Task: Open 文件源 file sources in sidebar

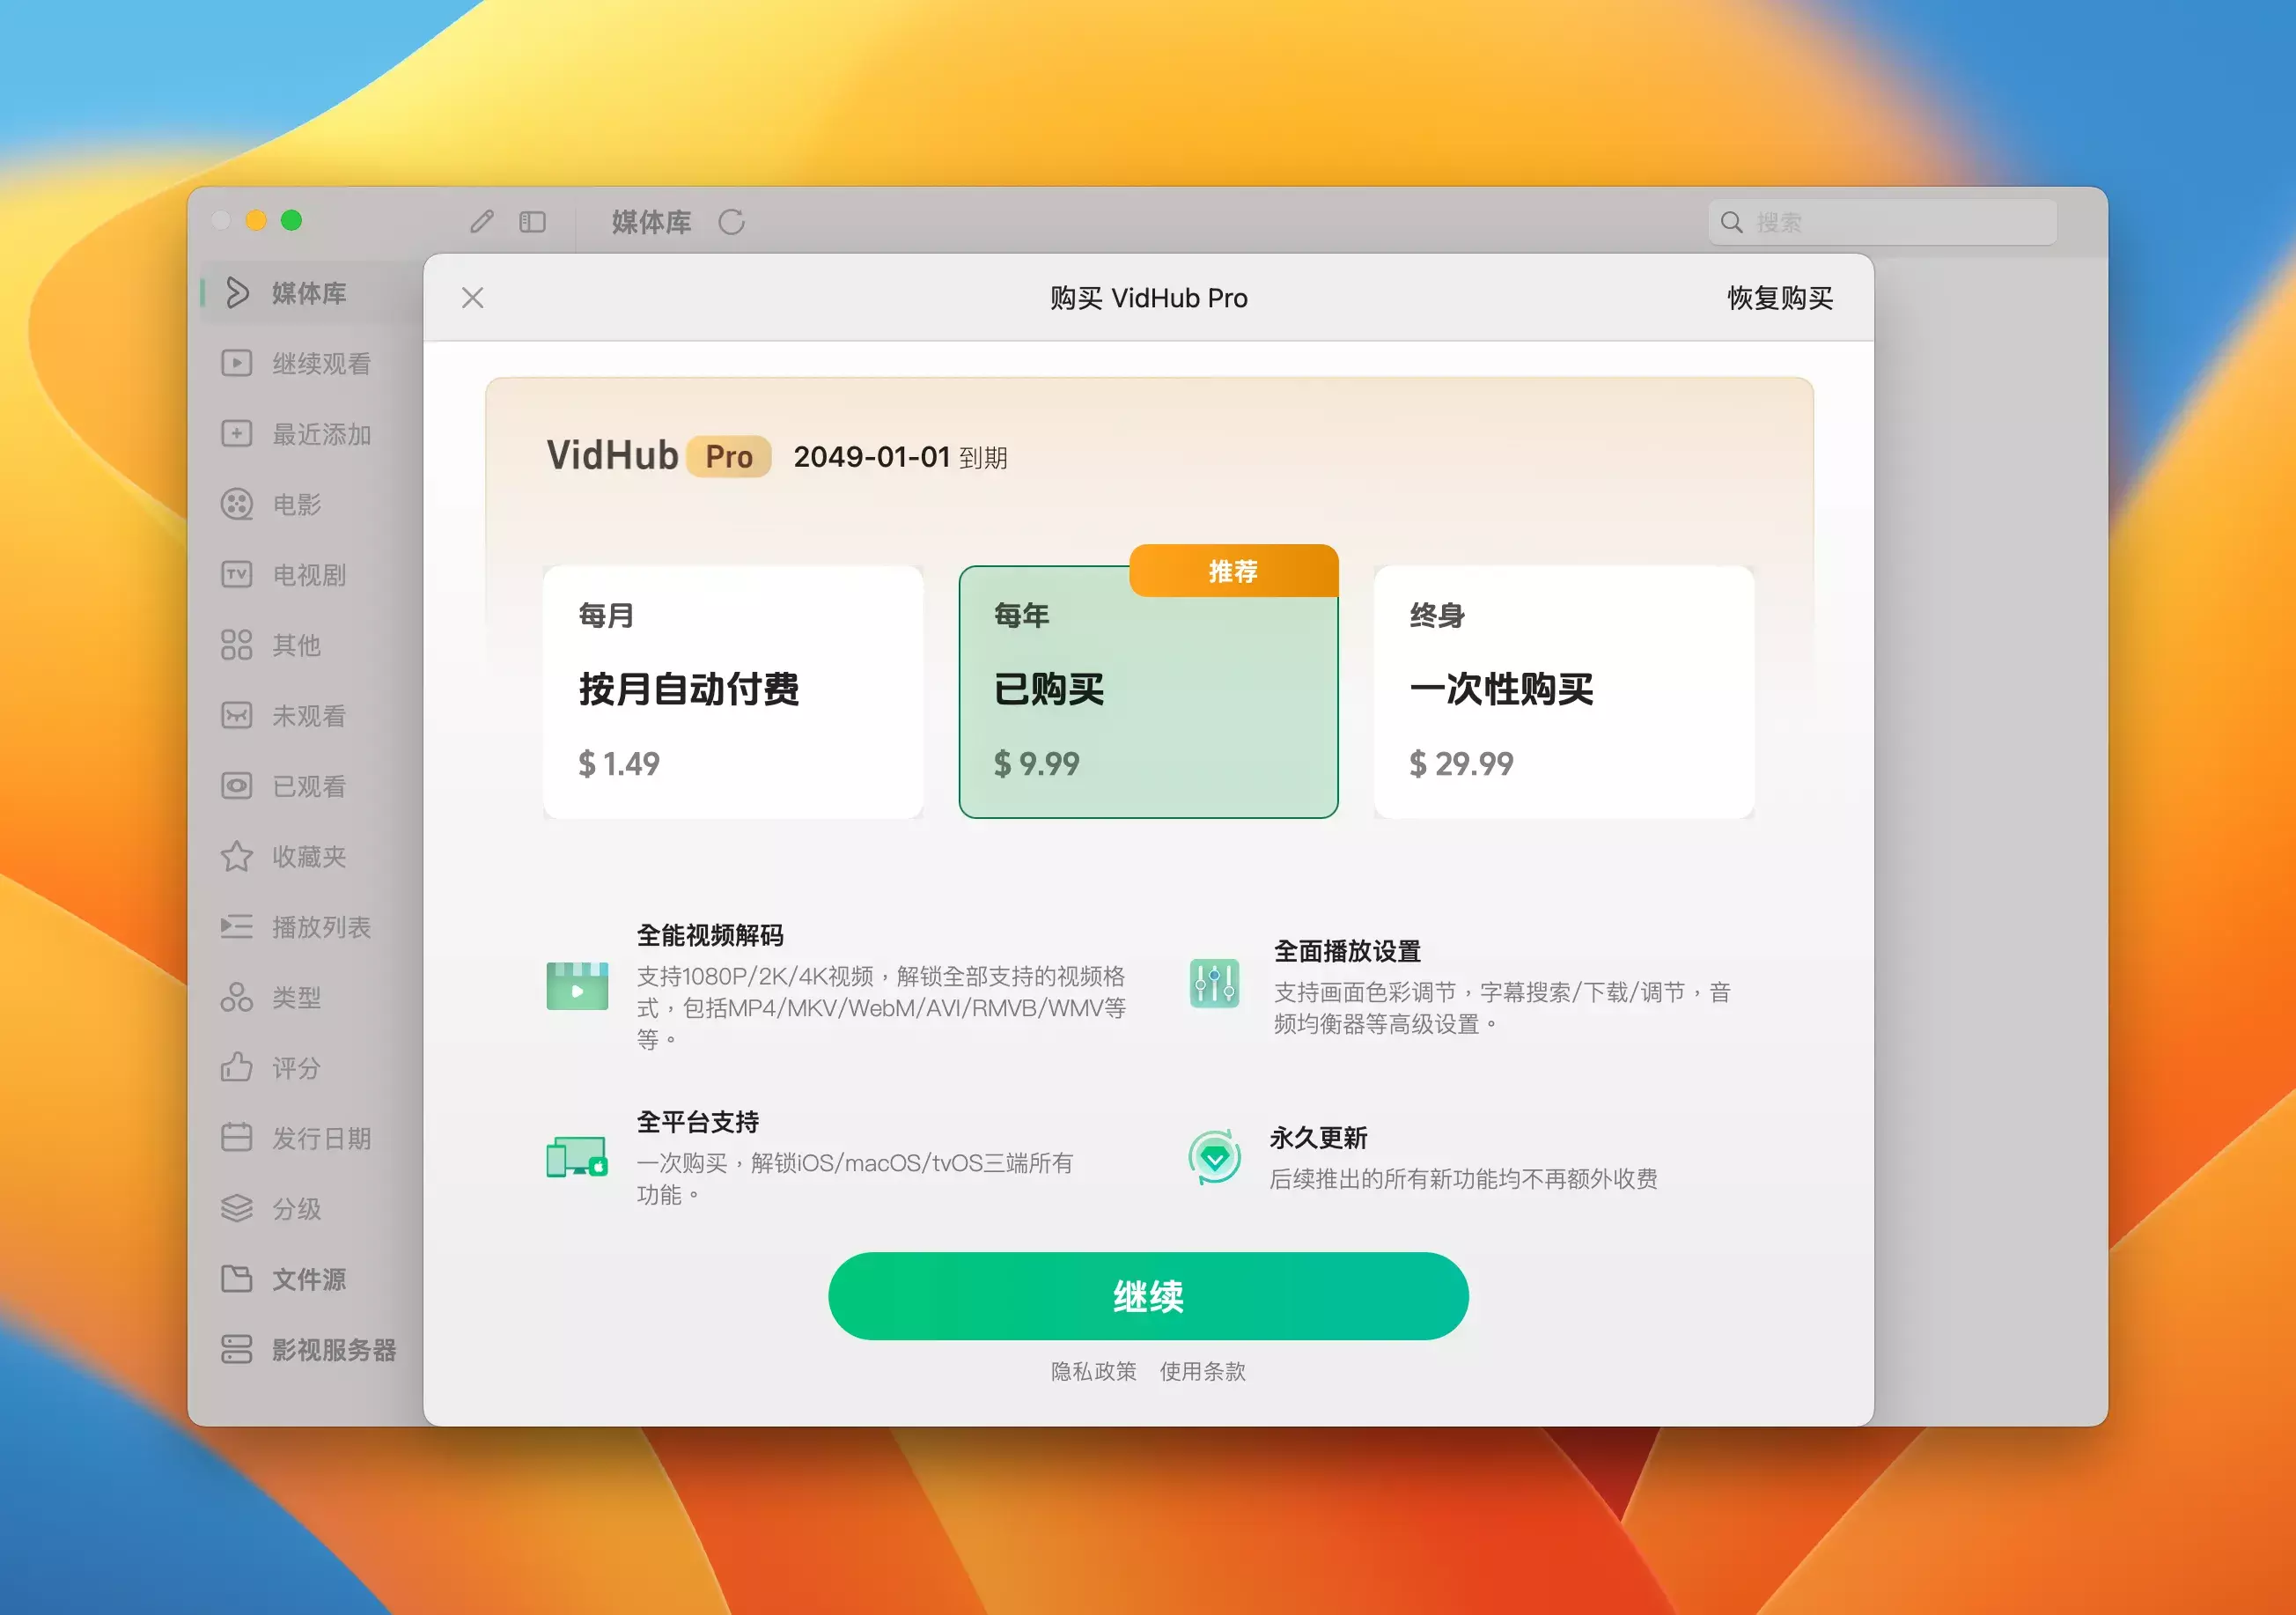Action: 308,1279
